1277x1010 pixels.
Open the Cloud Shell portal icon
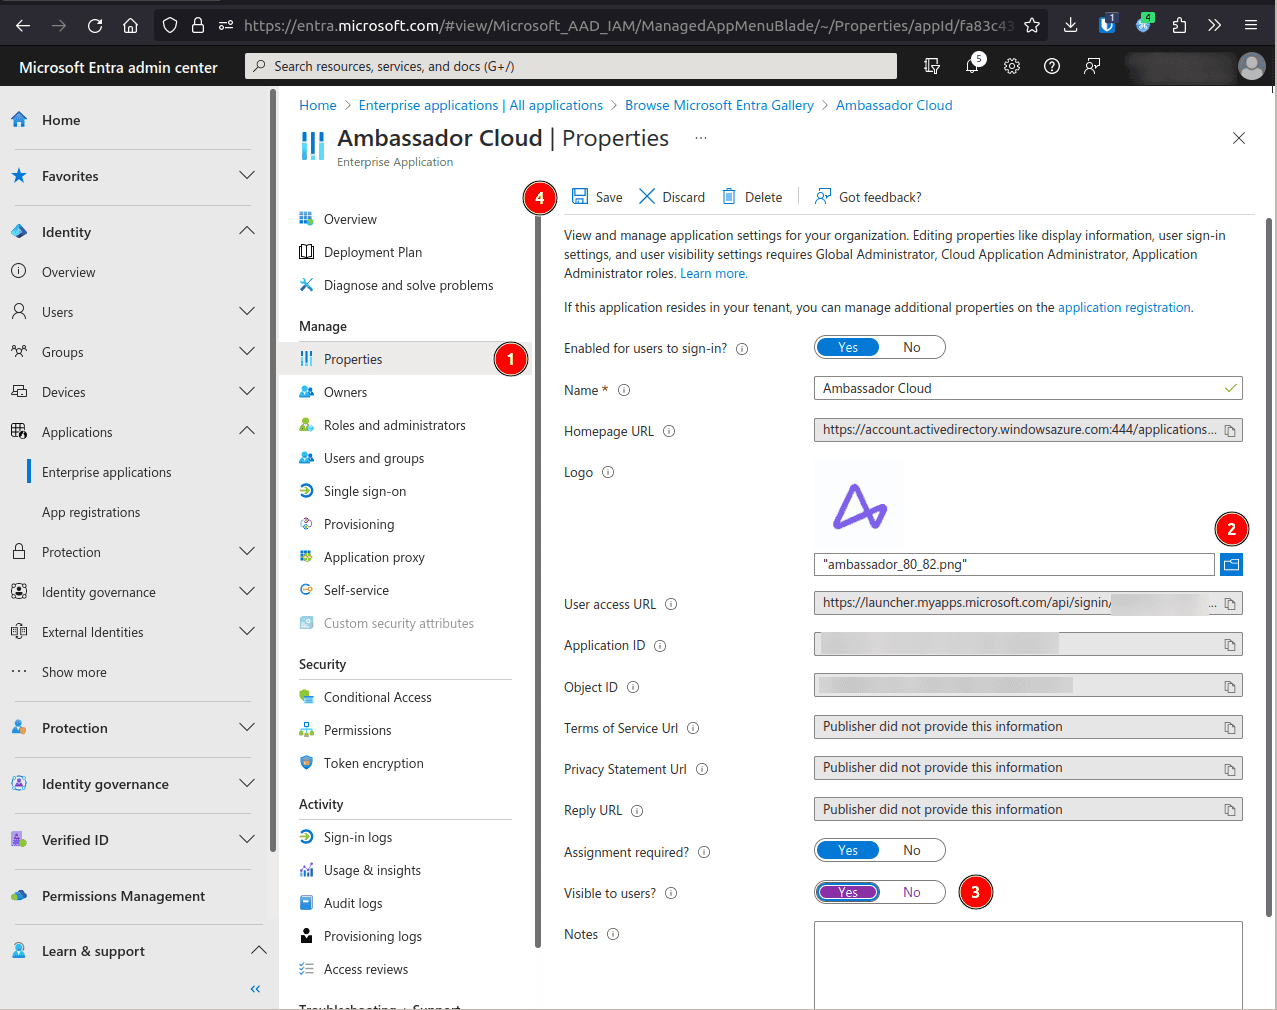(x=932, y=66)
